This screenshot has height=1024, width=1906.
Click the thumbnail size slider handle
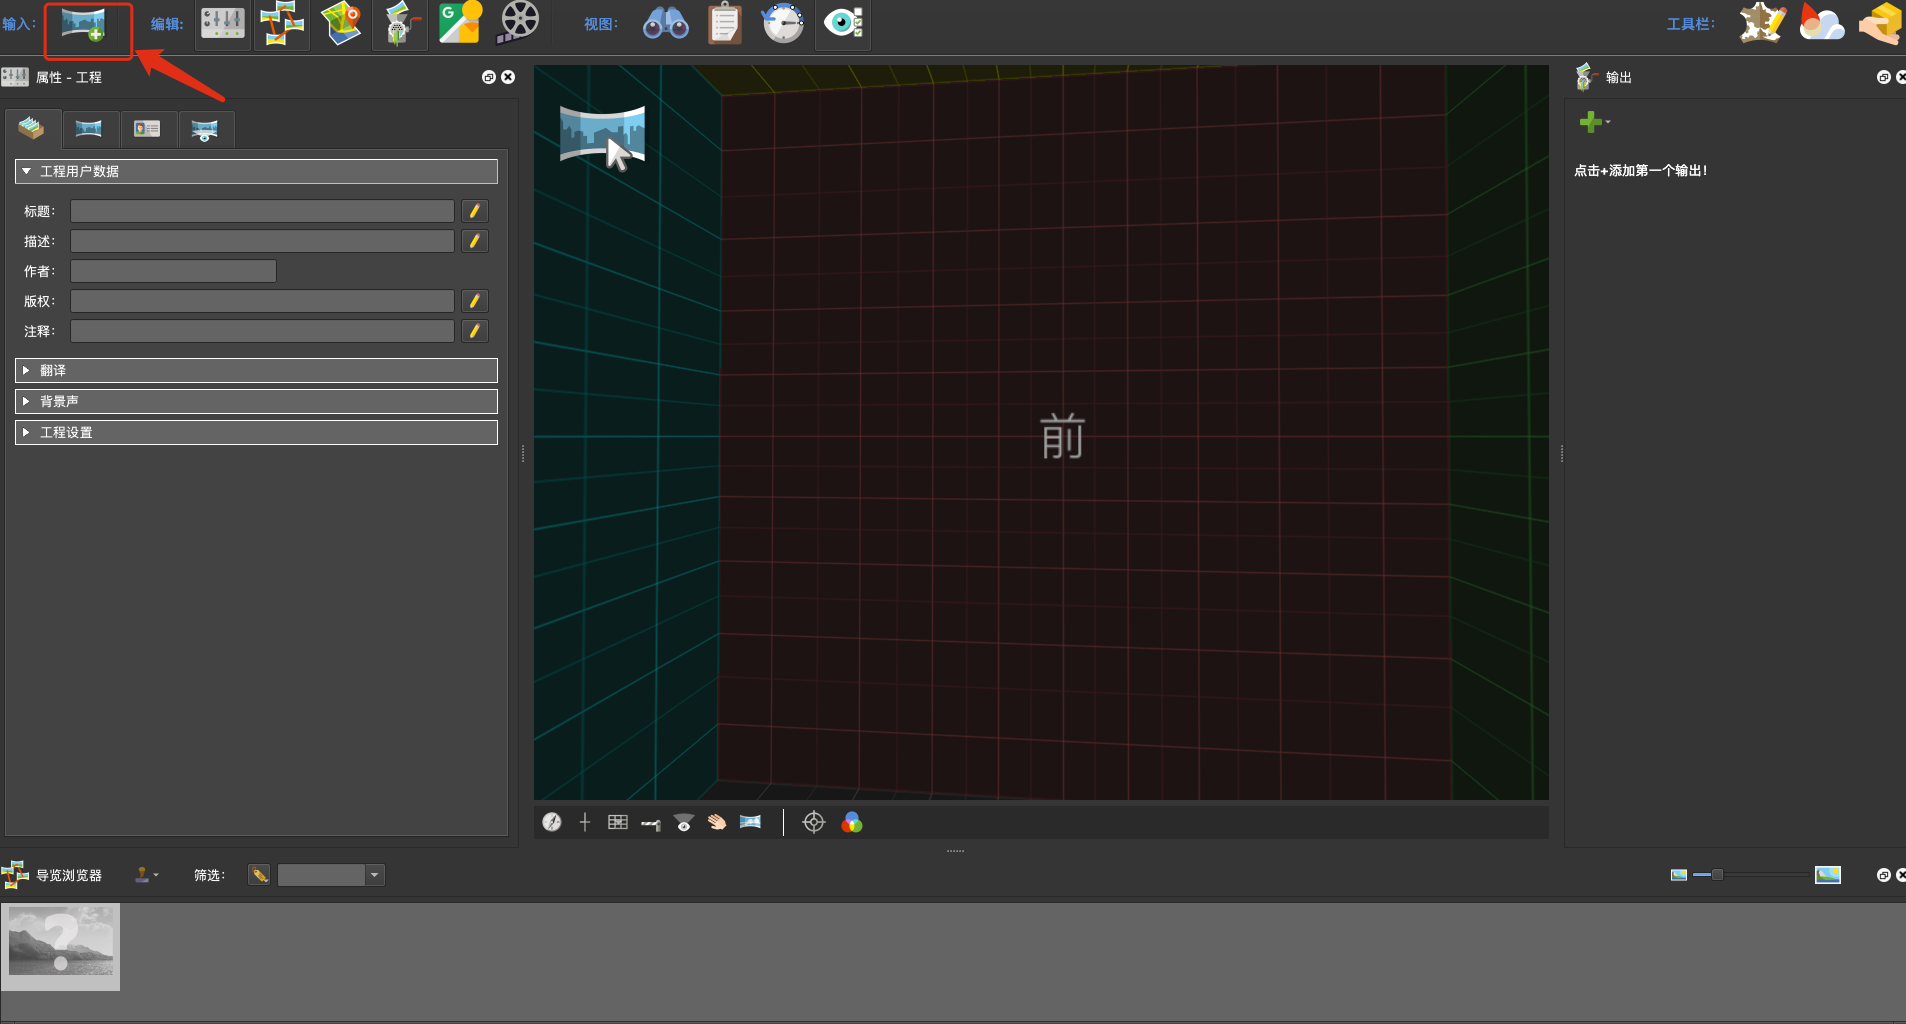click(x=1717, y=875)
